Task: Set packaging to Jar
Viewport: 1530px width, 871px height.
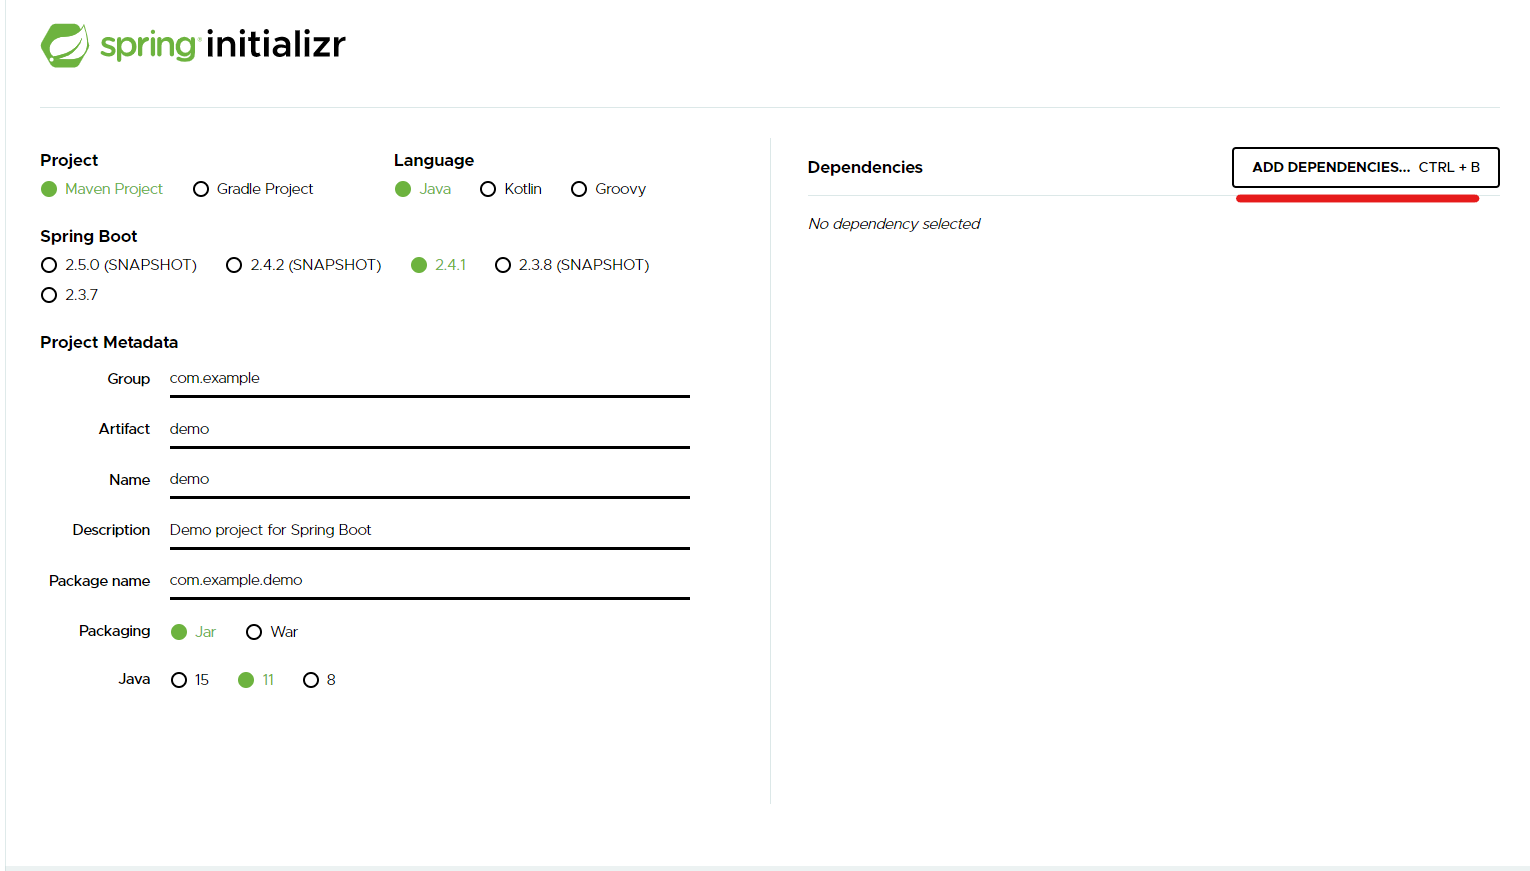Action: 194,632
